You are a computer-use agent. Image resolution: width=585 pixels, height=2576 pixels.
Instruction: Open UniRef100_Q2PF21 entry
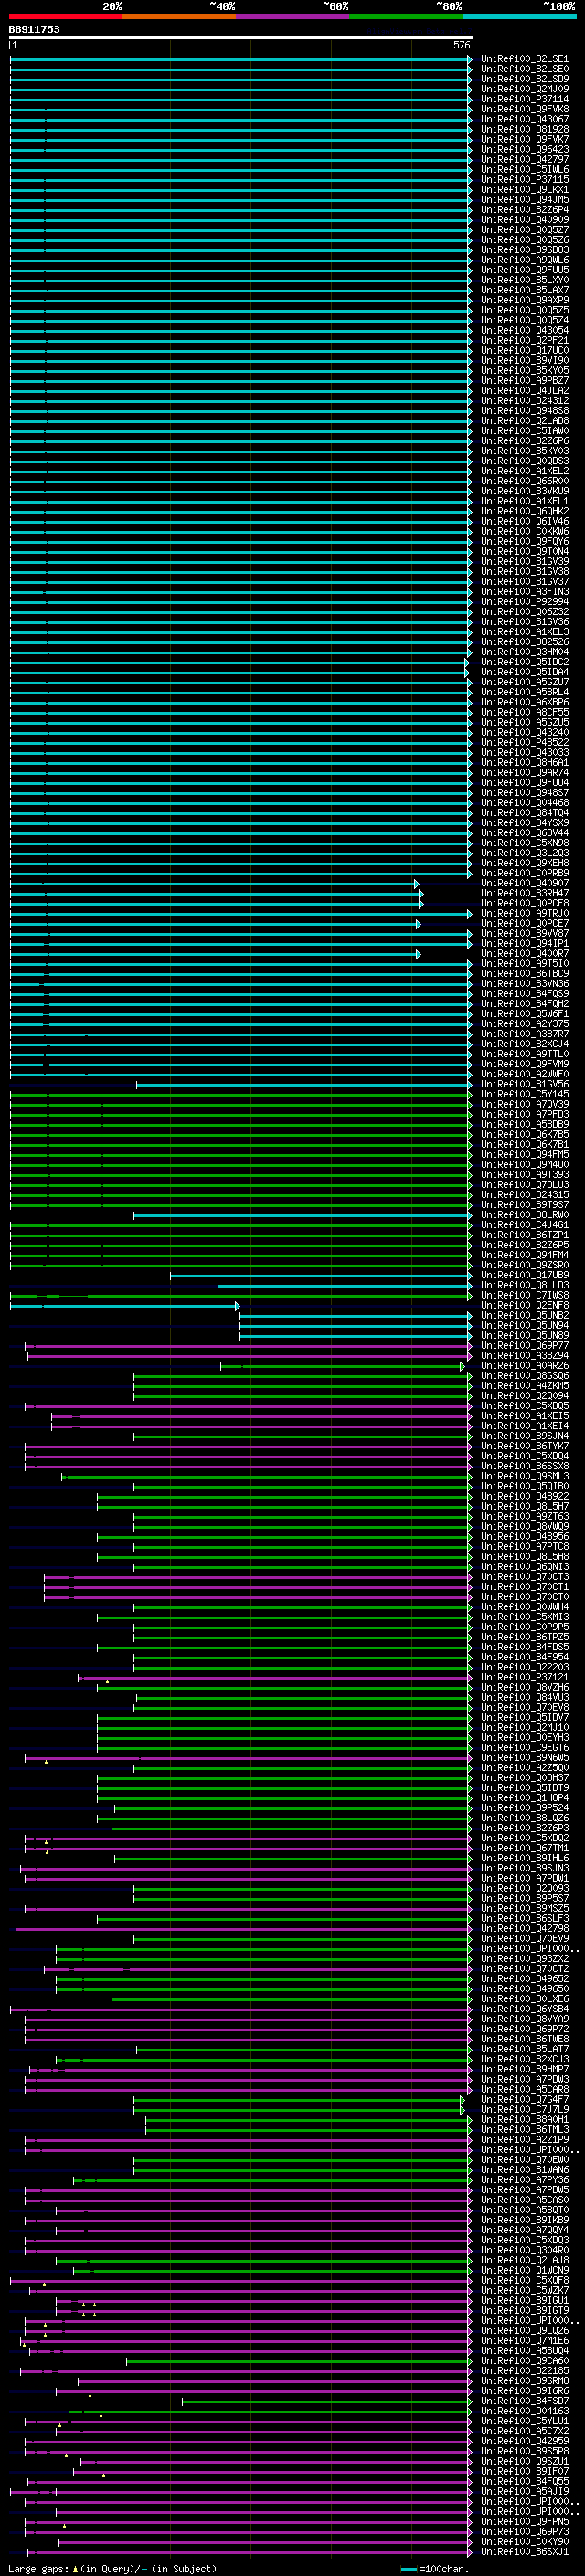[x=524, y=340]
